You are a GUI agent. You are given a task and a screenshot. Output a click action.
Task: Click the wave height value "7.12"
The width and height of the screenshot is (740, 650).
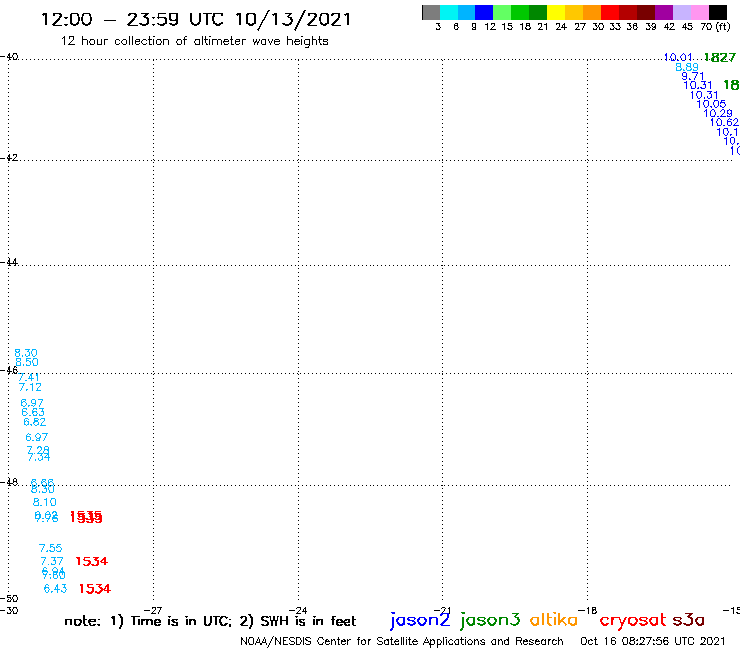(30, 388)
